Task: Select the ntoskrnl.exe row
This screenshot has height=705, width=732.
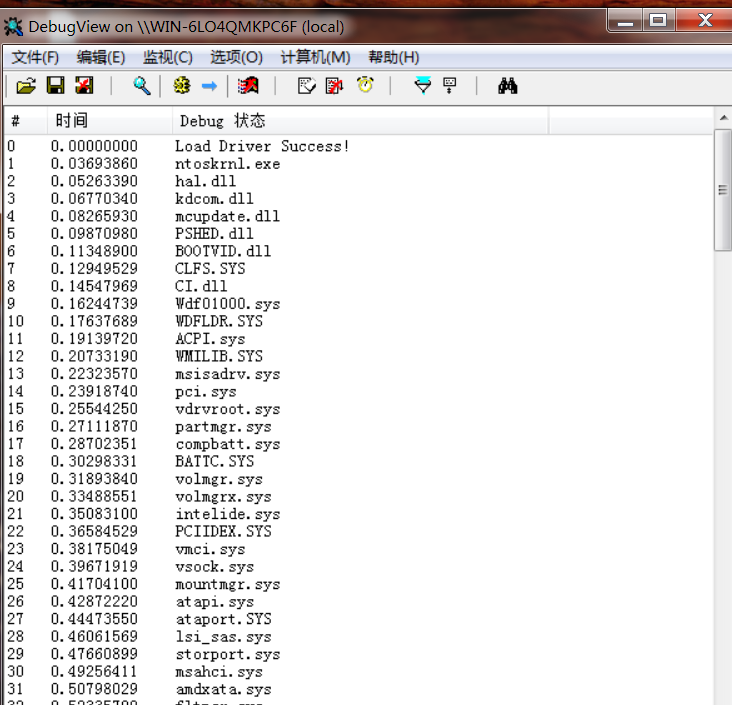Action: pyautogui.click(x=359, y=164)
